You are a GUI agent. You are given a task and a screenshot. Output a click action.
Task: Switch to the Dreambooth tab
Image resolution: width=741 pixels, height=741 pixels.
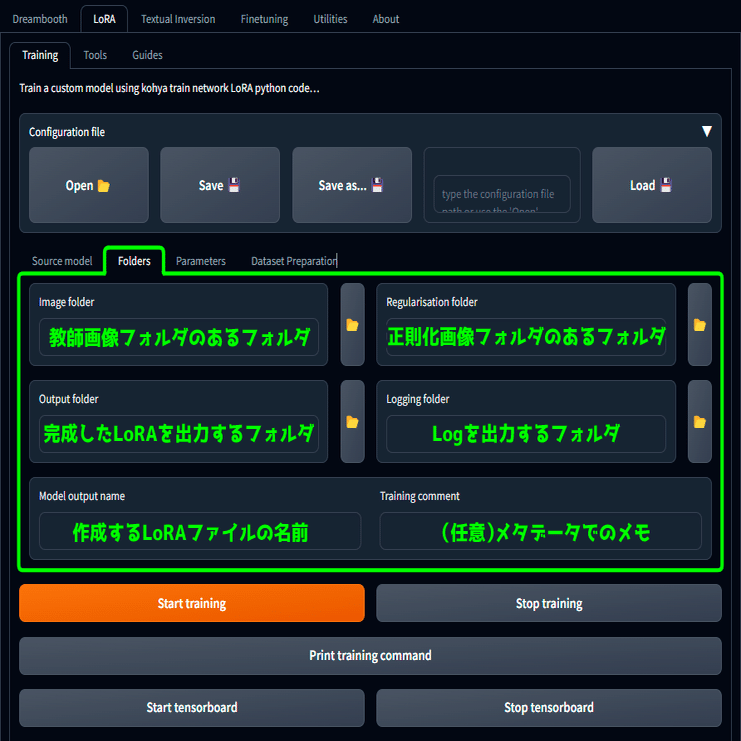[40, 19]
